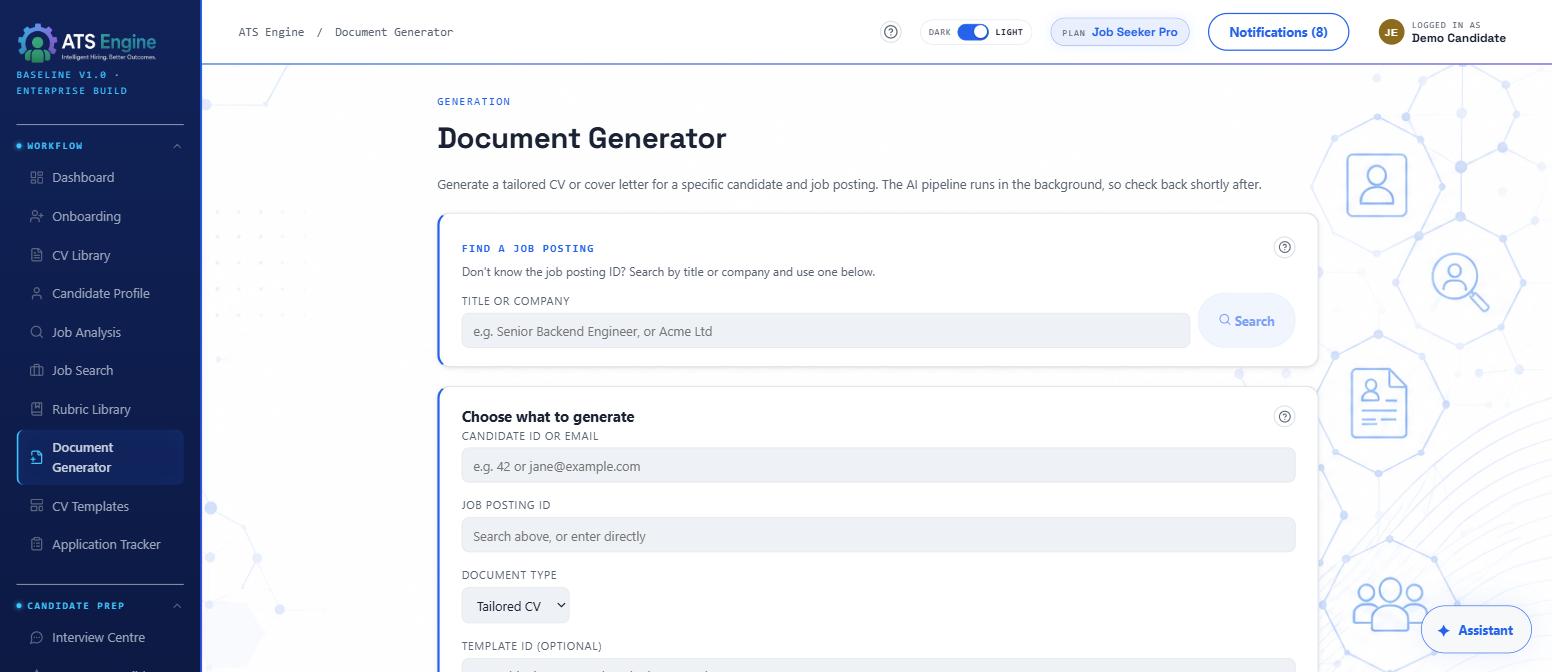The image size is (1552, 672).
Task: Click the Onboarding sidebar icon
Action: click(37, 216)
